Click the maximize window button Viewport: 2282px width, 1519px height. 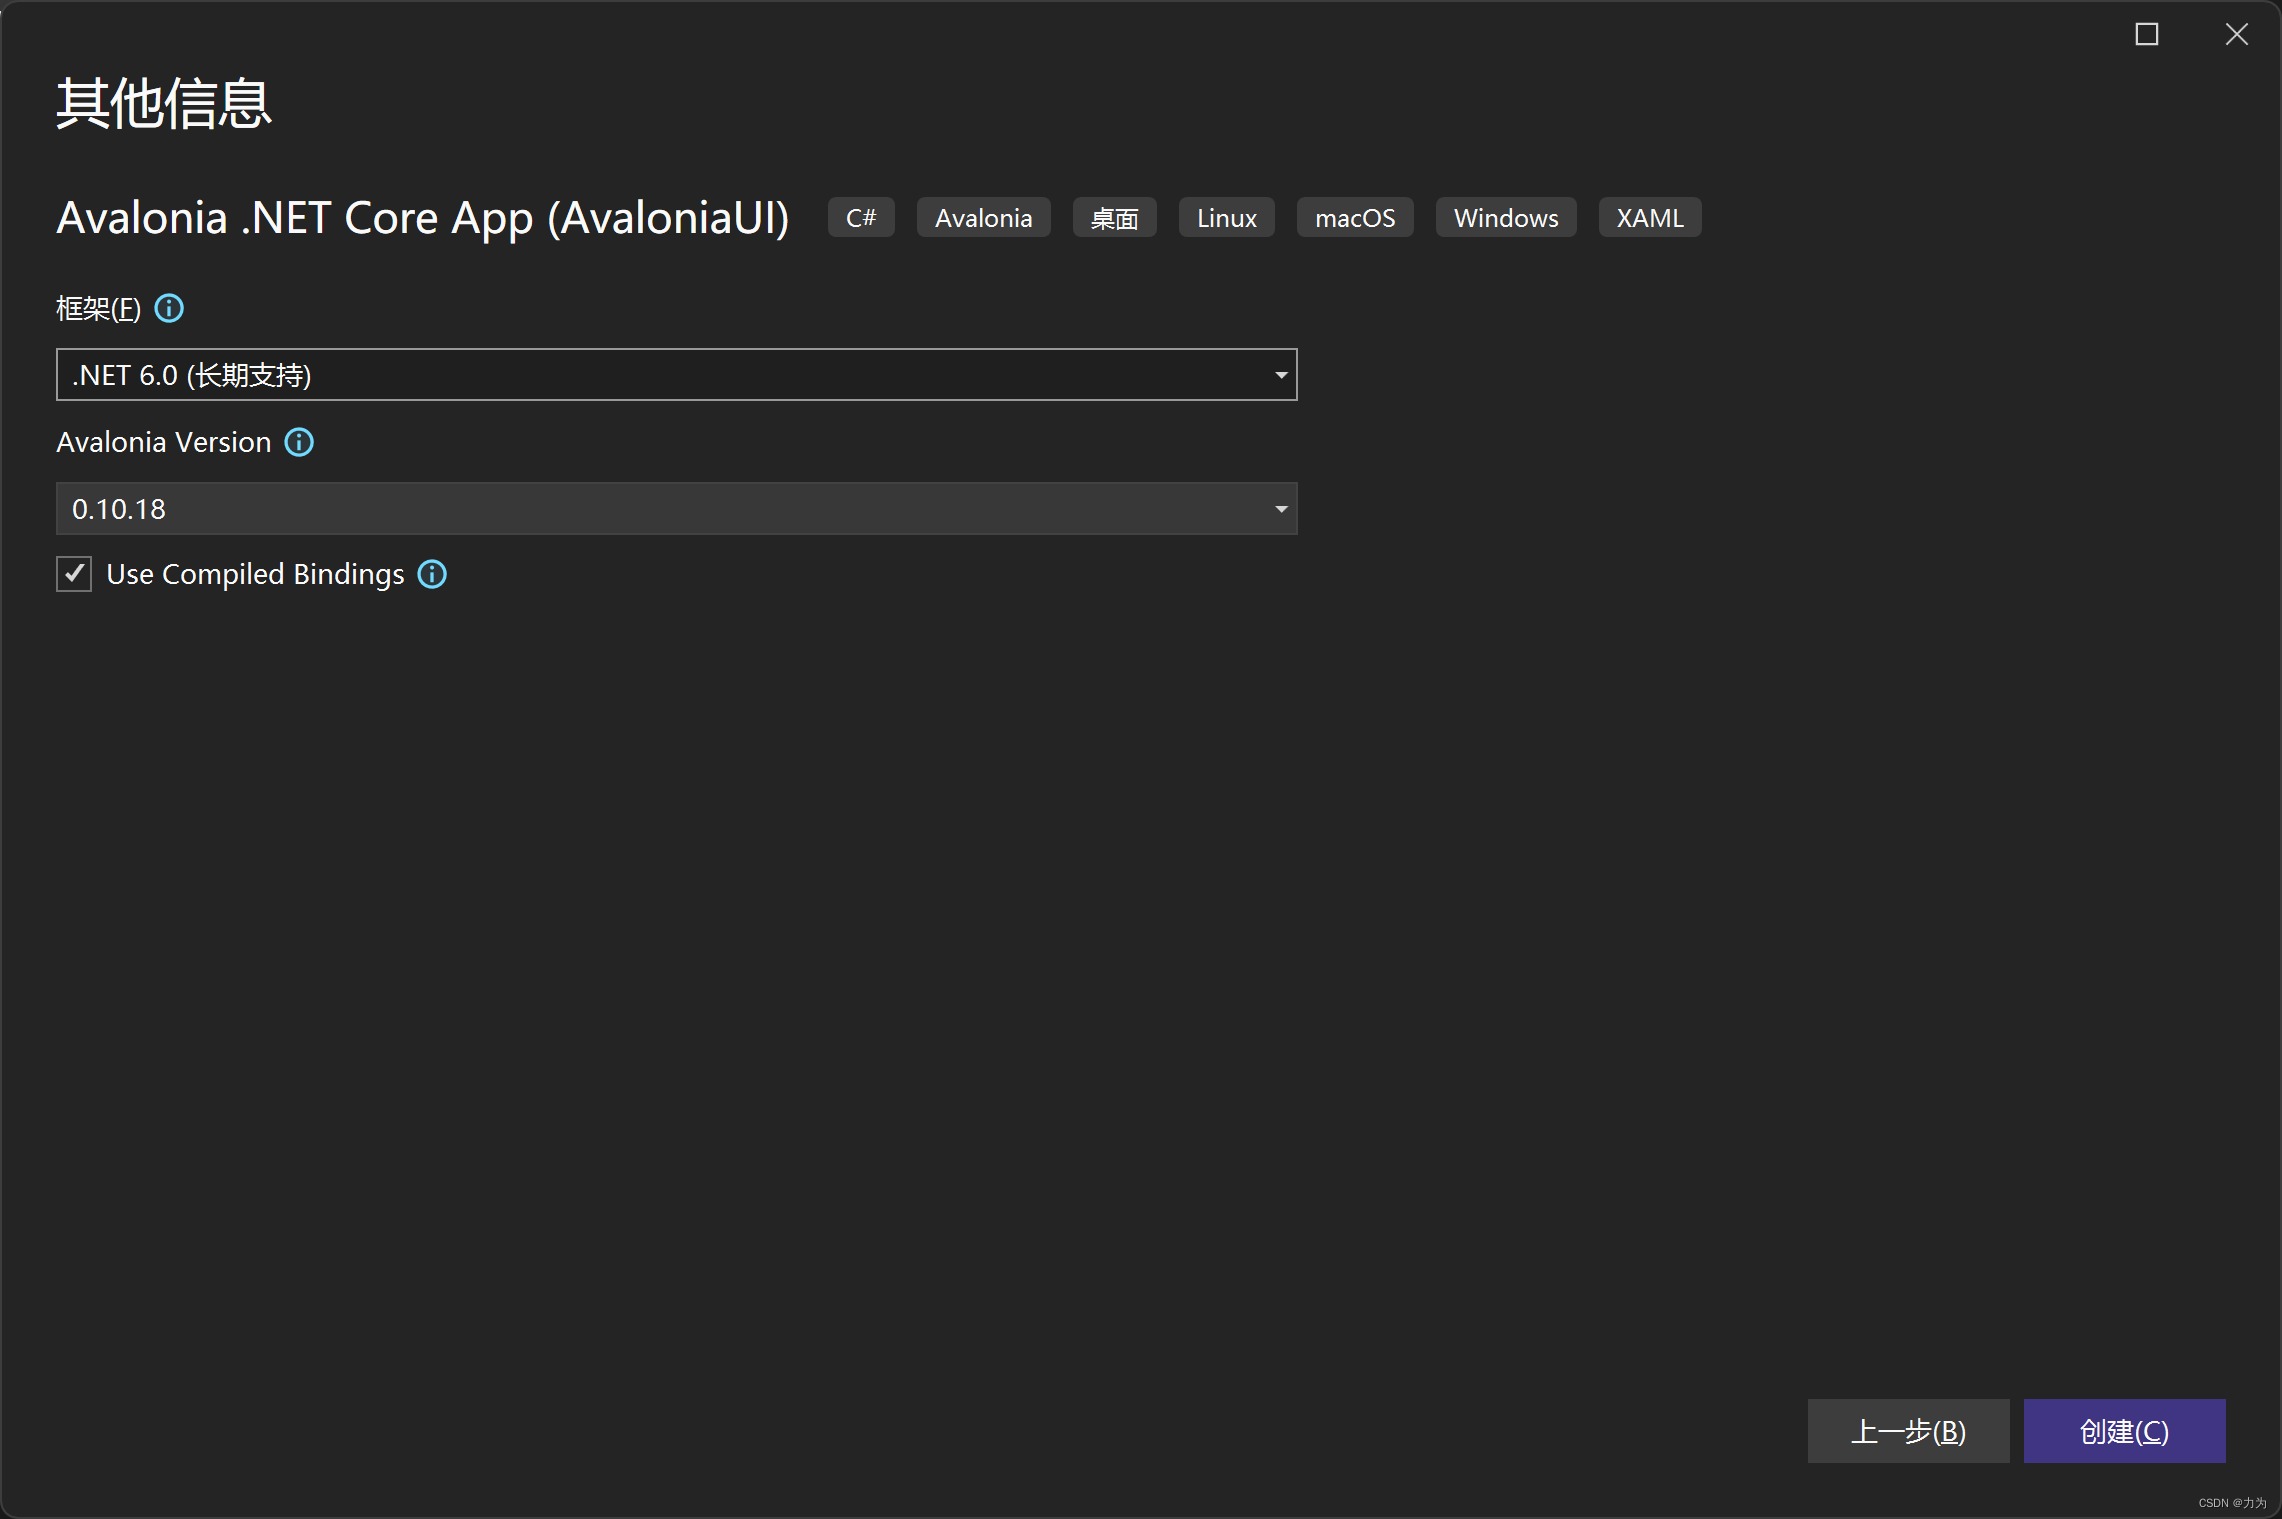(2147, 34)
